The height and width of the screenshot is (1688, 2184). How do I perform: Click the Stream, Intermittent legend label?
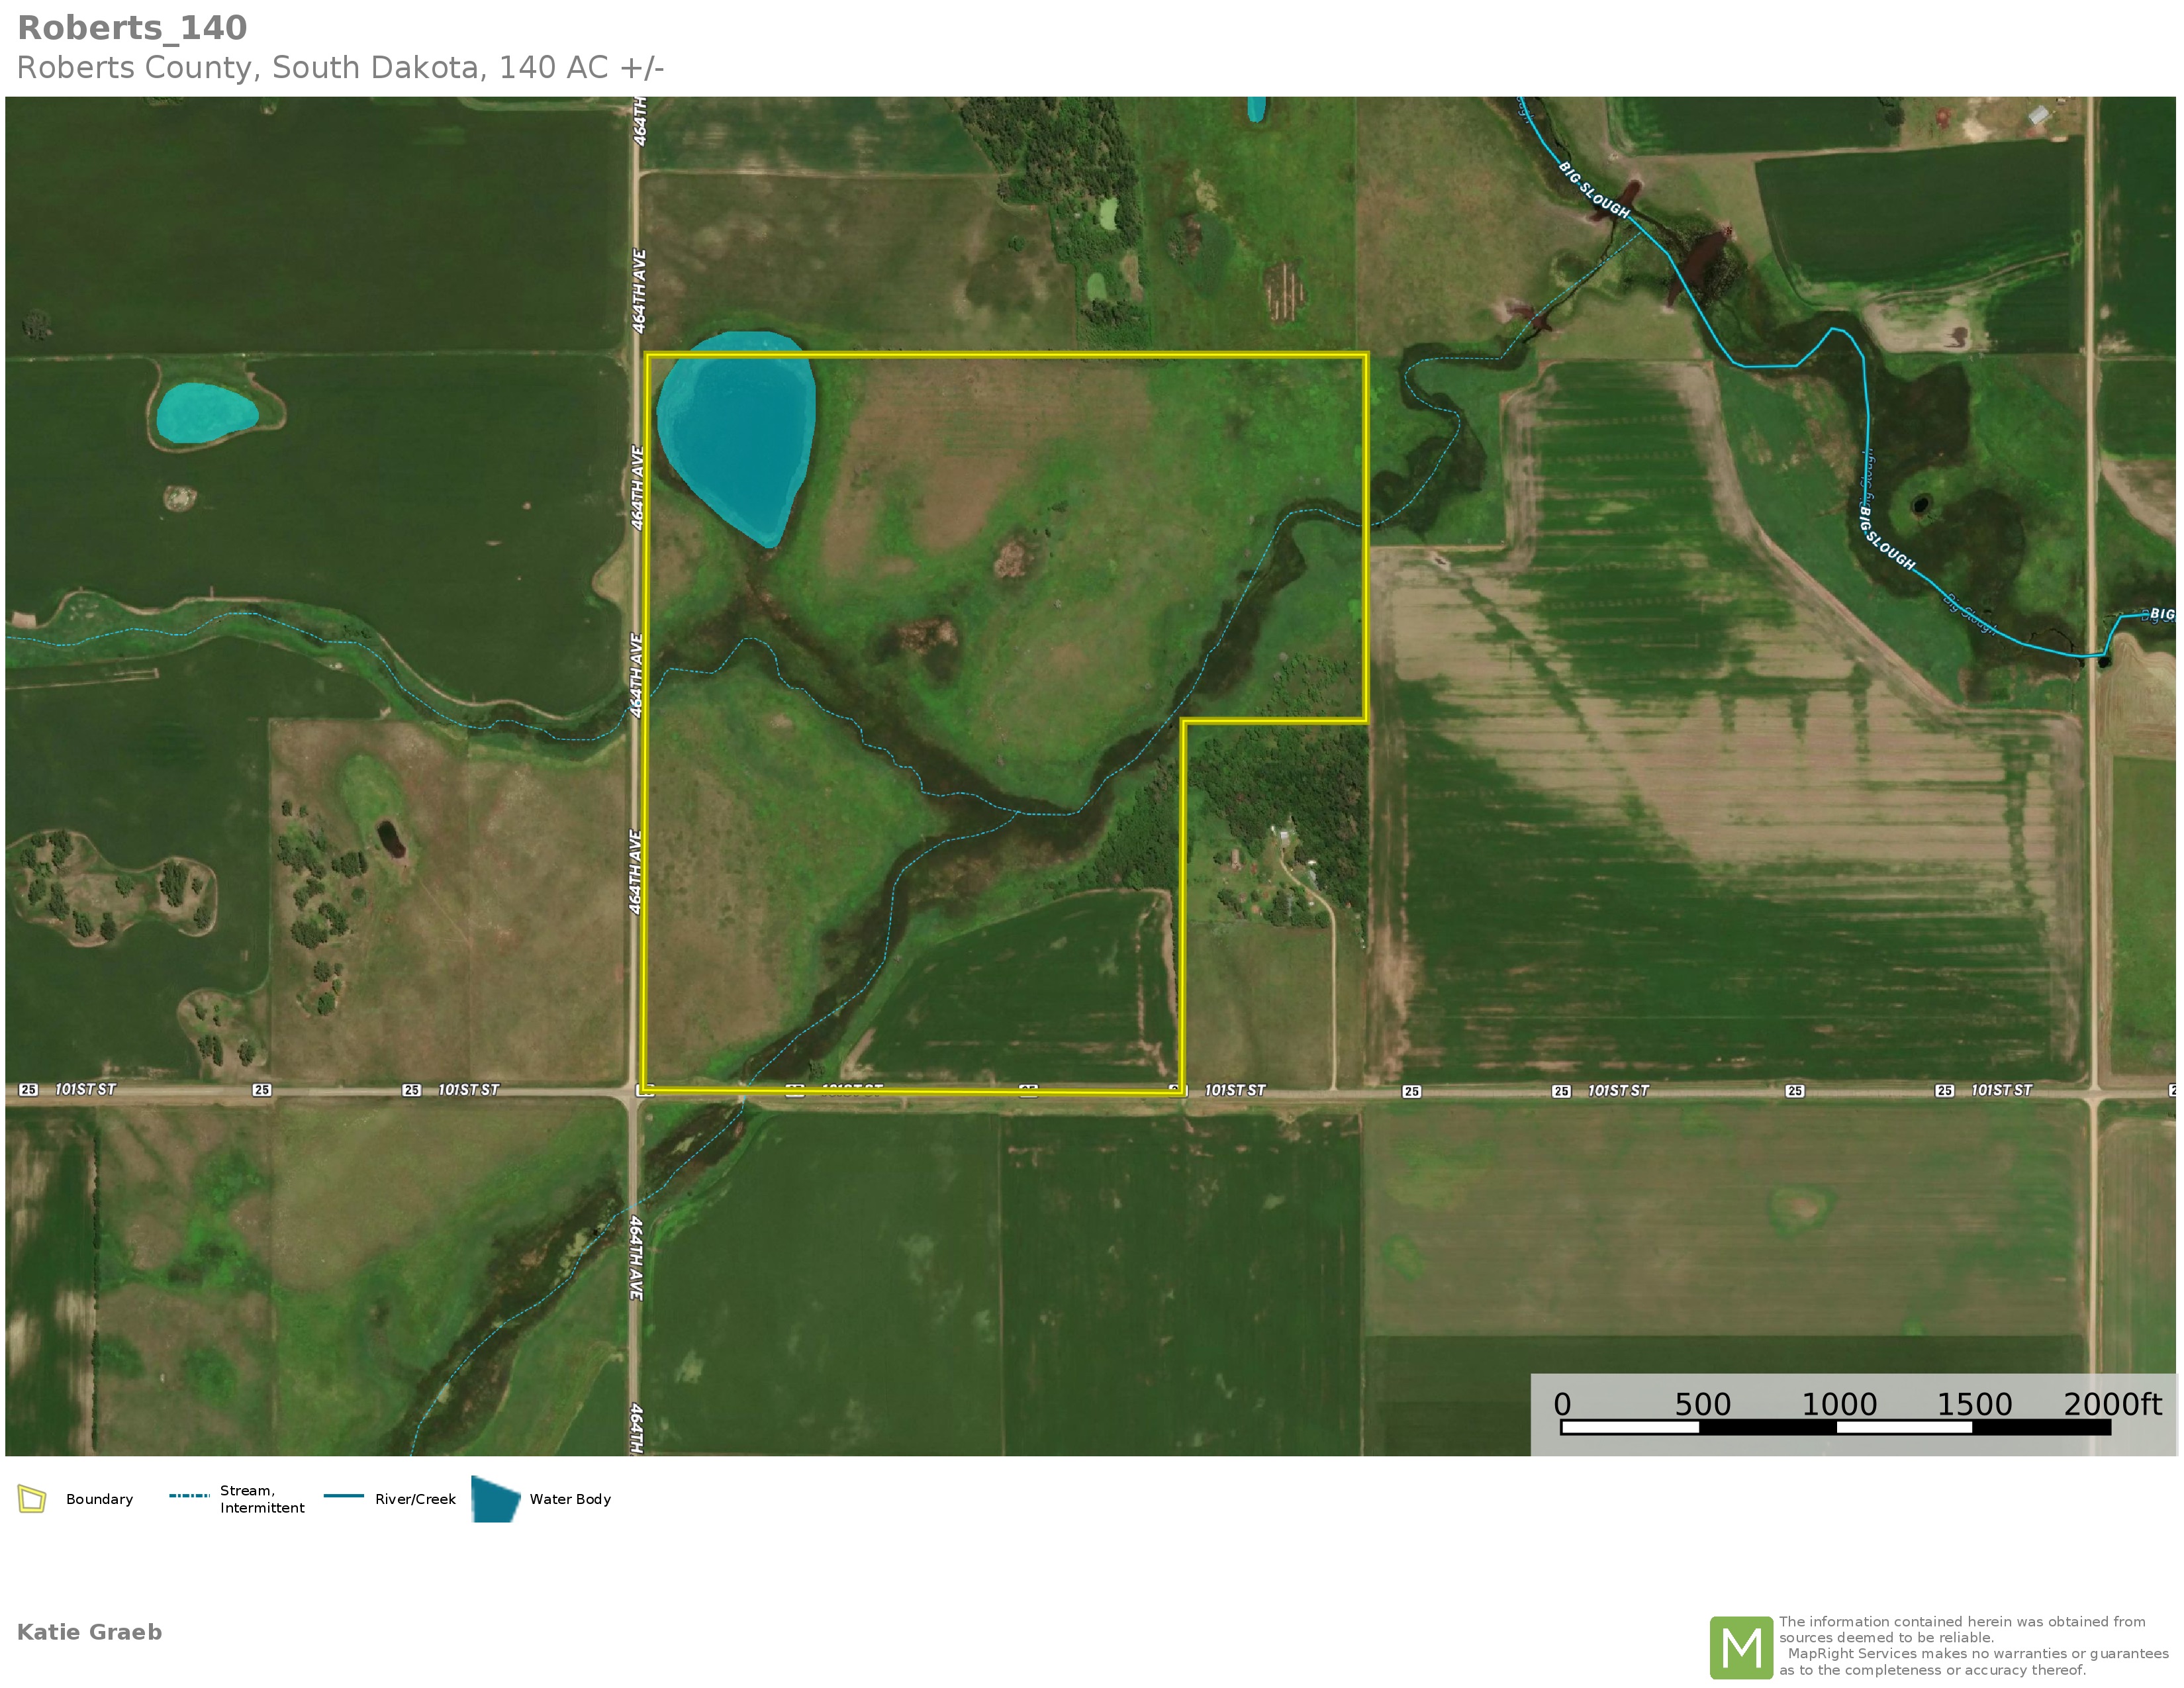point(261,1499)
